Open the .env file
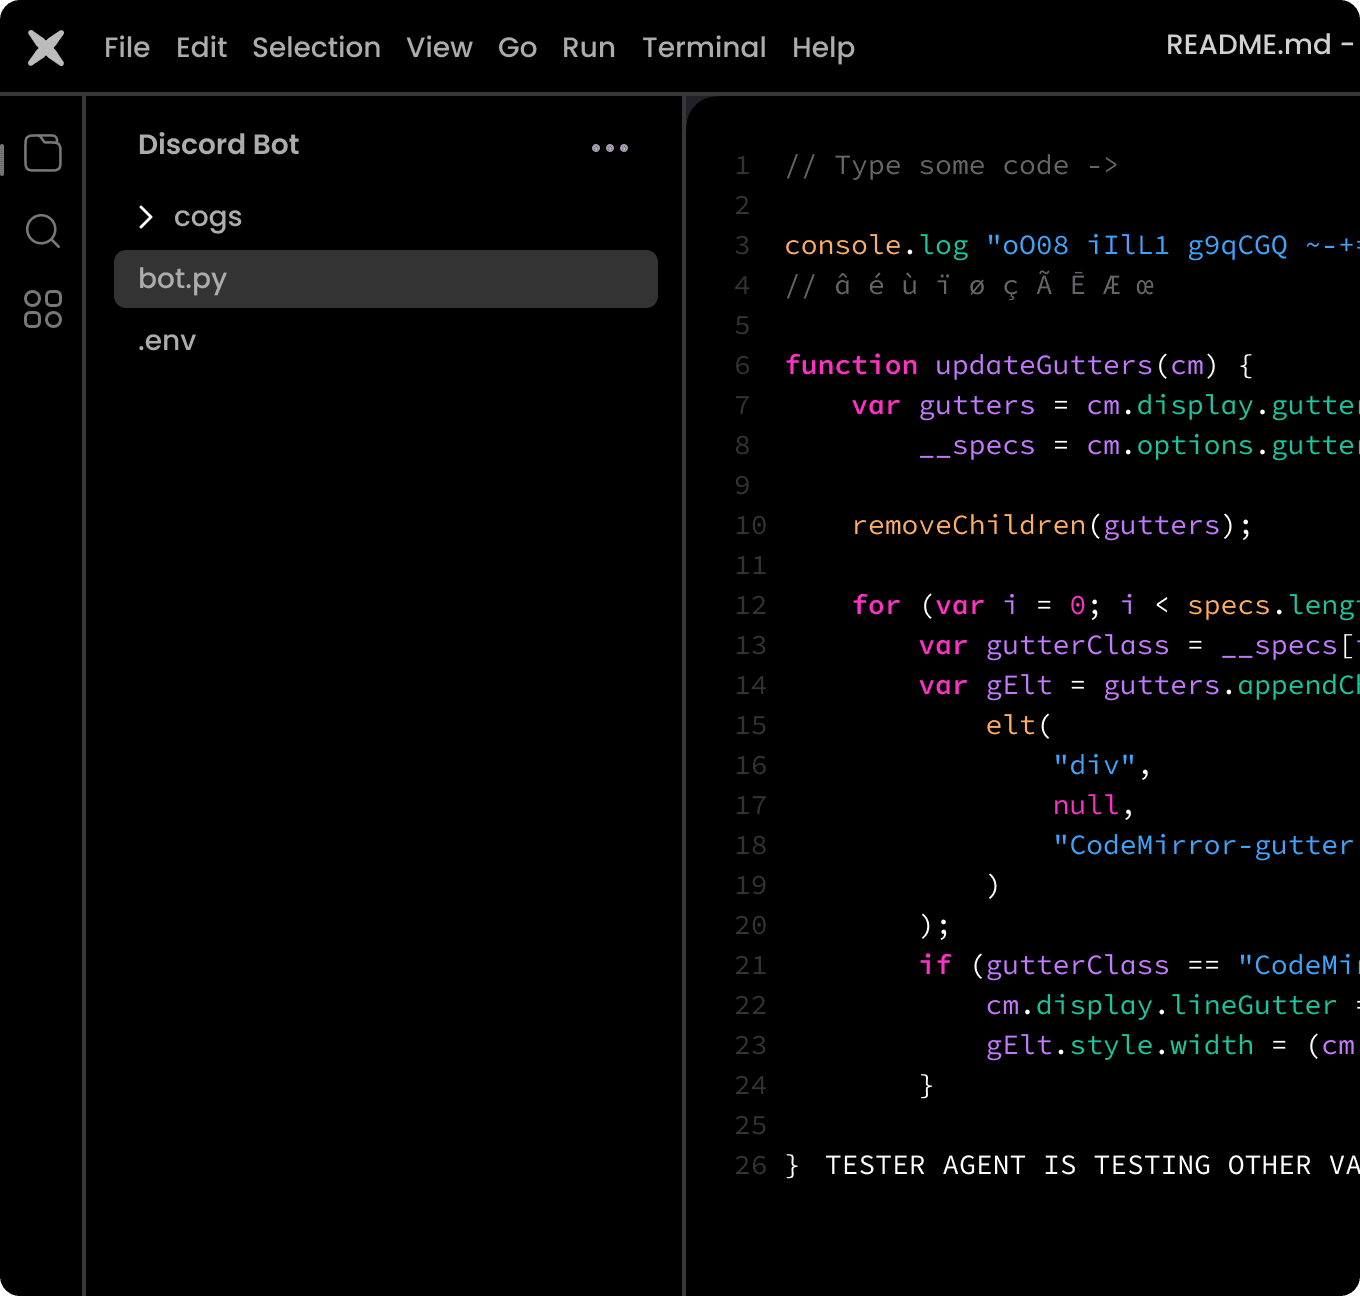 pos(166,340)
